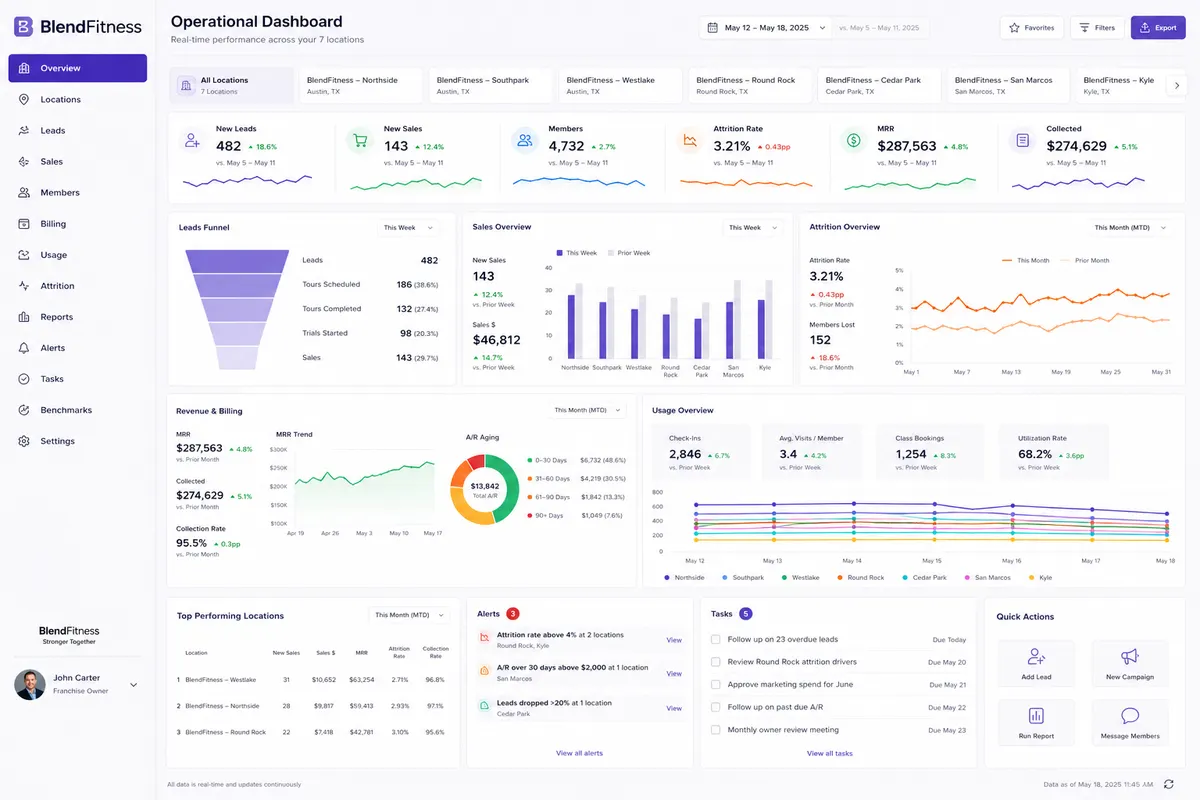Check 'Follow up on 23 overdue leads' task
This screenshot has width=1200, height=800.
click(715, 639)
